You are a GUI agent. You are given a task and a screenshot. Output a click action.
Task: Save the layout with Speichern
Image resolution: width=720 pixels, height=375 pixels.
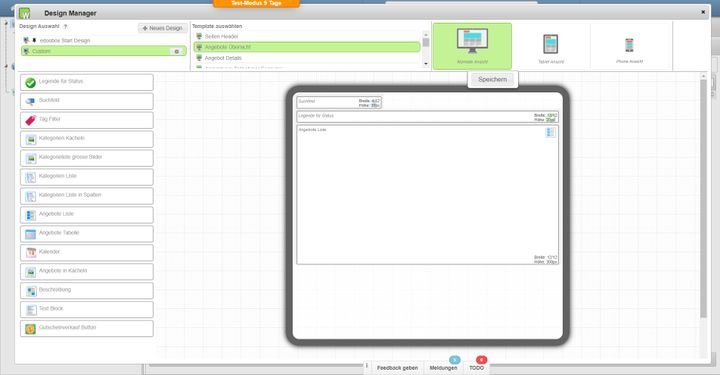pos(493,79)
